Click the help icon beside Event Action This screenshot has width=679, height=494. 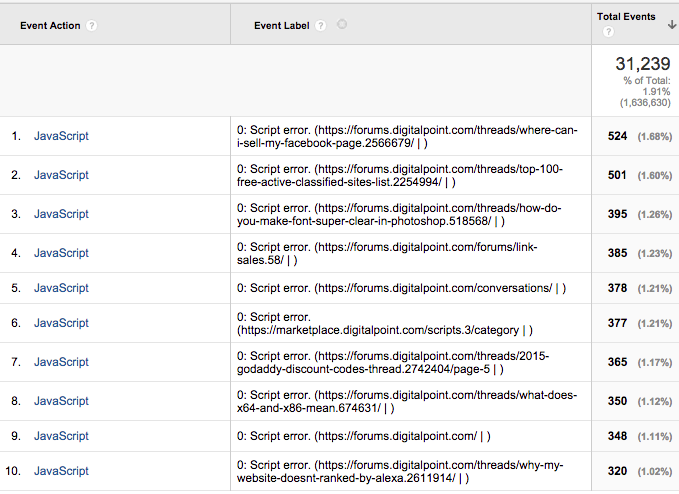click(92, 26)
